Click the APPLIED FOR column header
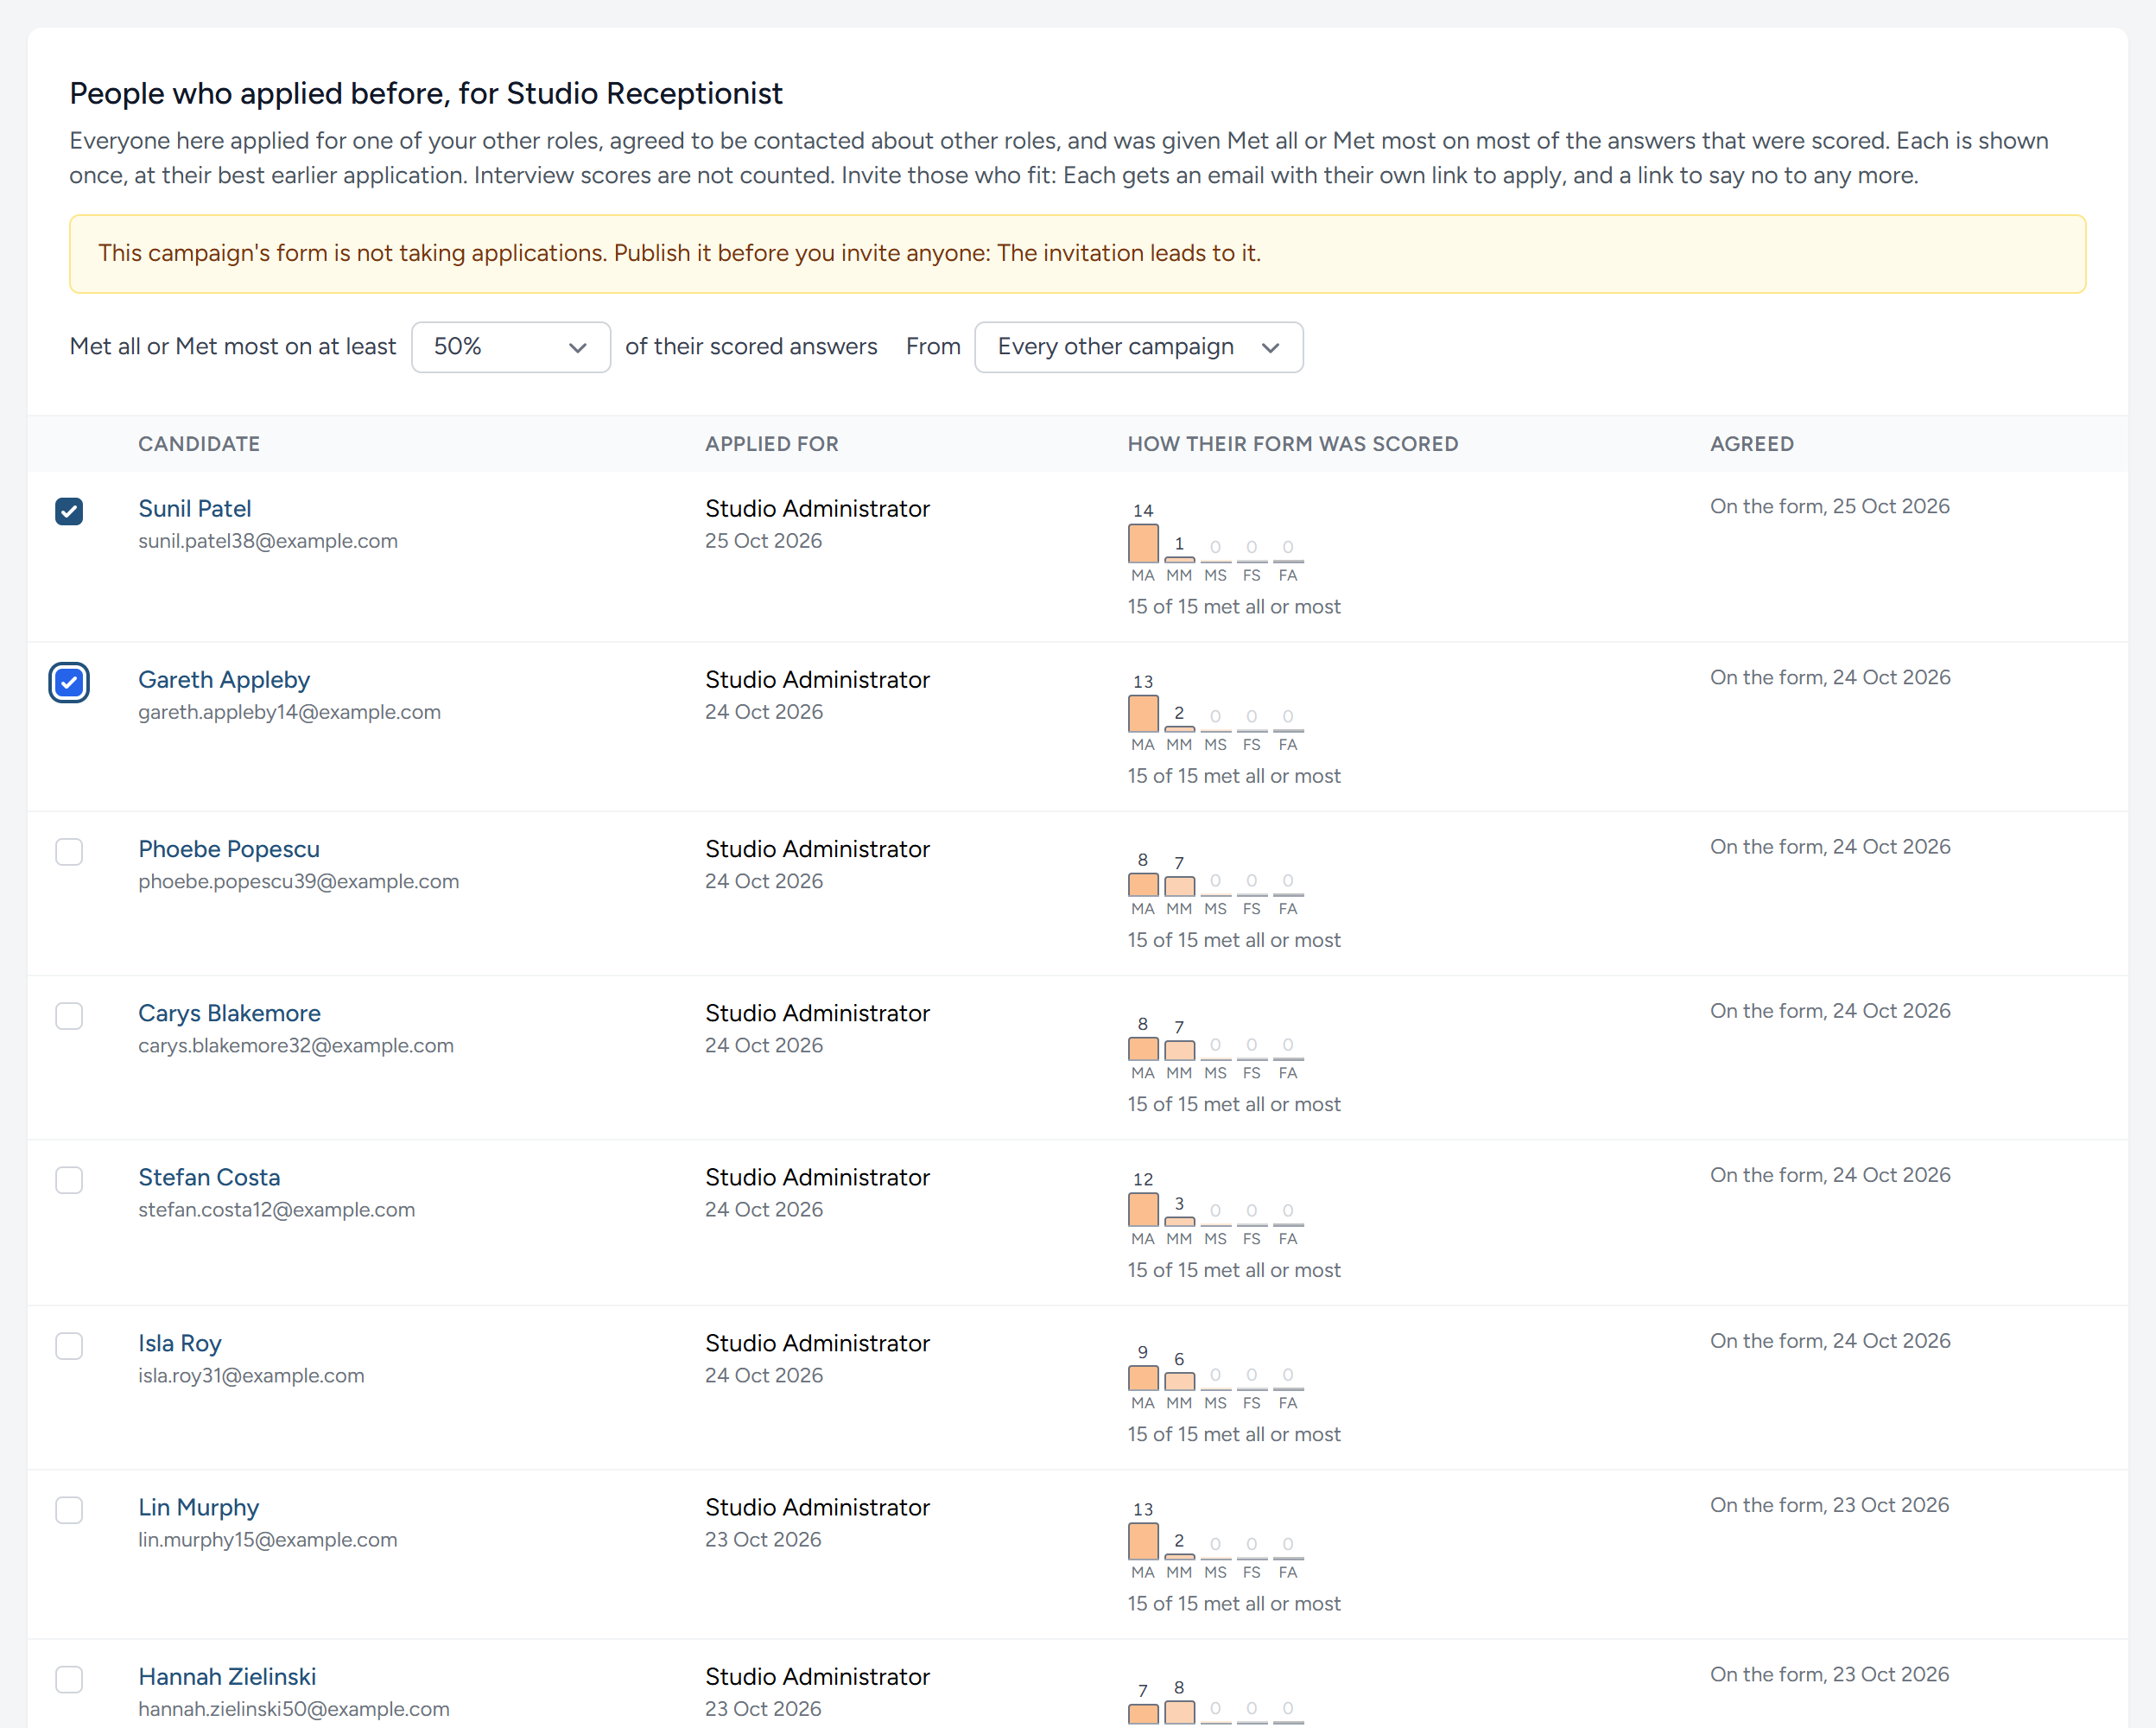This screenshot has width=2156, height=1728. pyautogui.click(x=772, y=444)
